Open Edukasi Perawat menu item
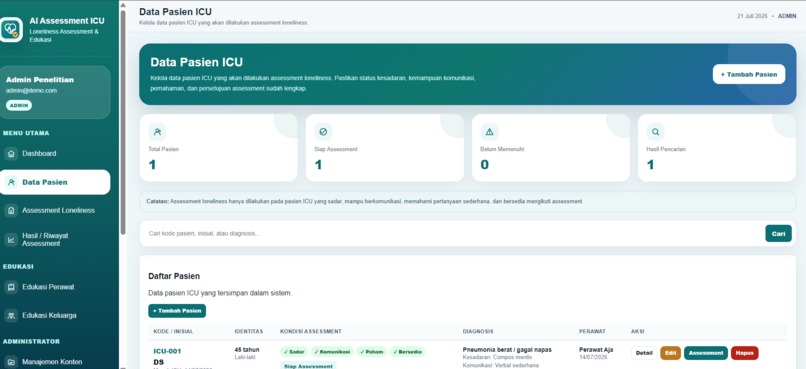Screen dimensions: 806x369 pyautogui.click(x=54, y=287)
